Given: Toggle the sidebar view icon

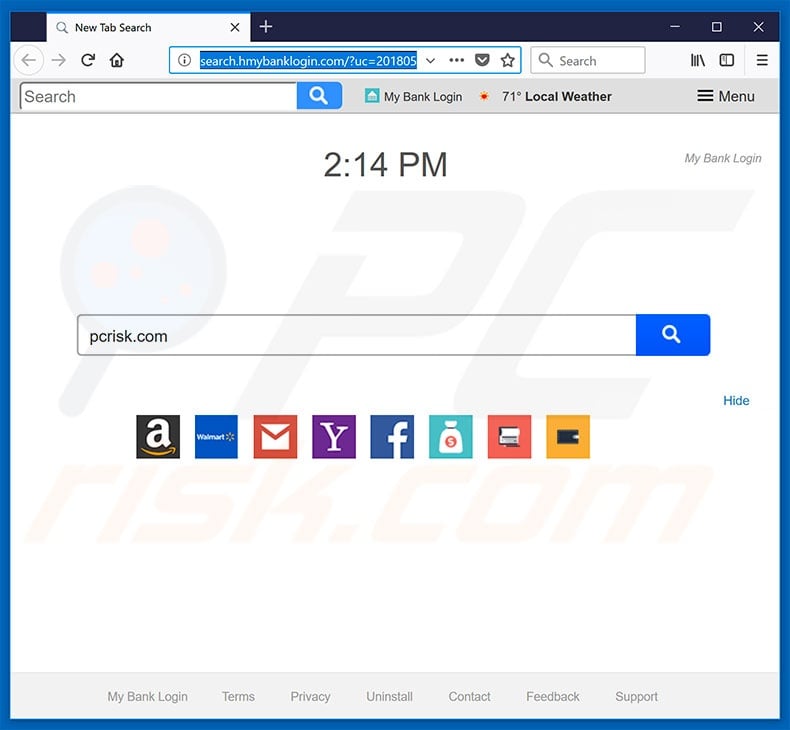Looking at the screenshot, I should coord(727,60).
